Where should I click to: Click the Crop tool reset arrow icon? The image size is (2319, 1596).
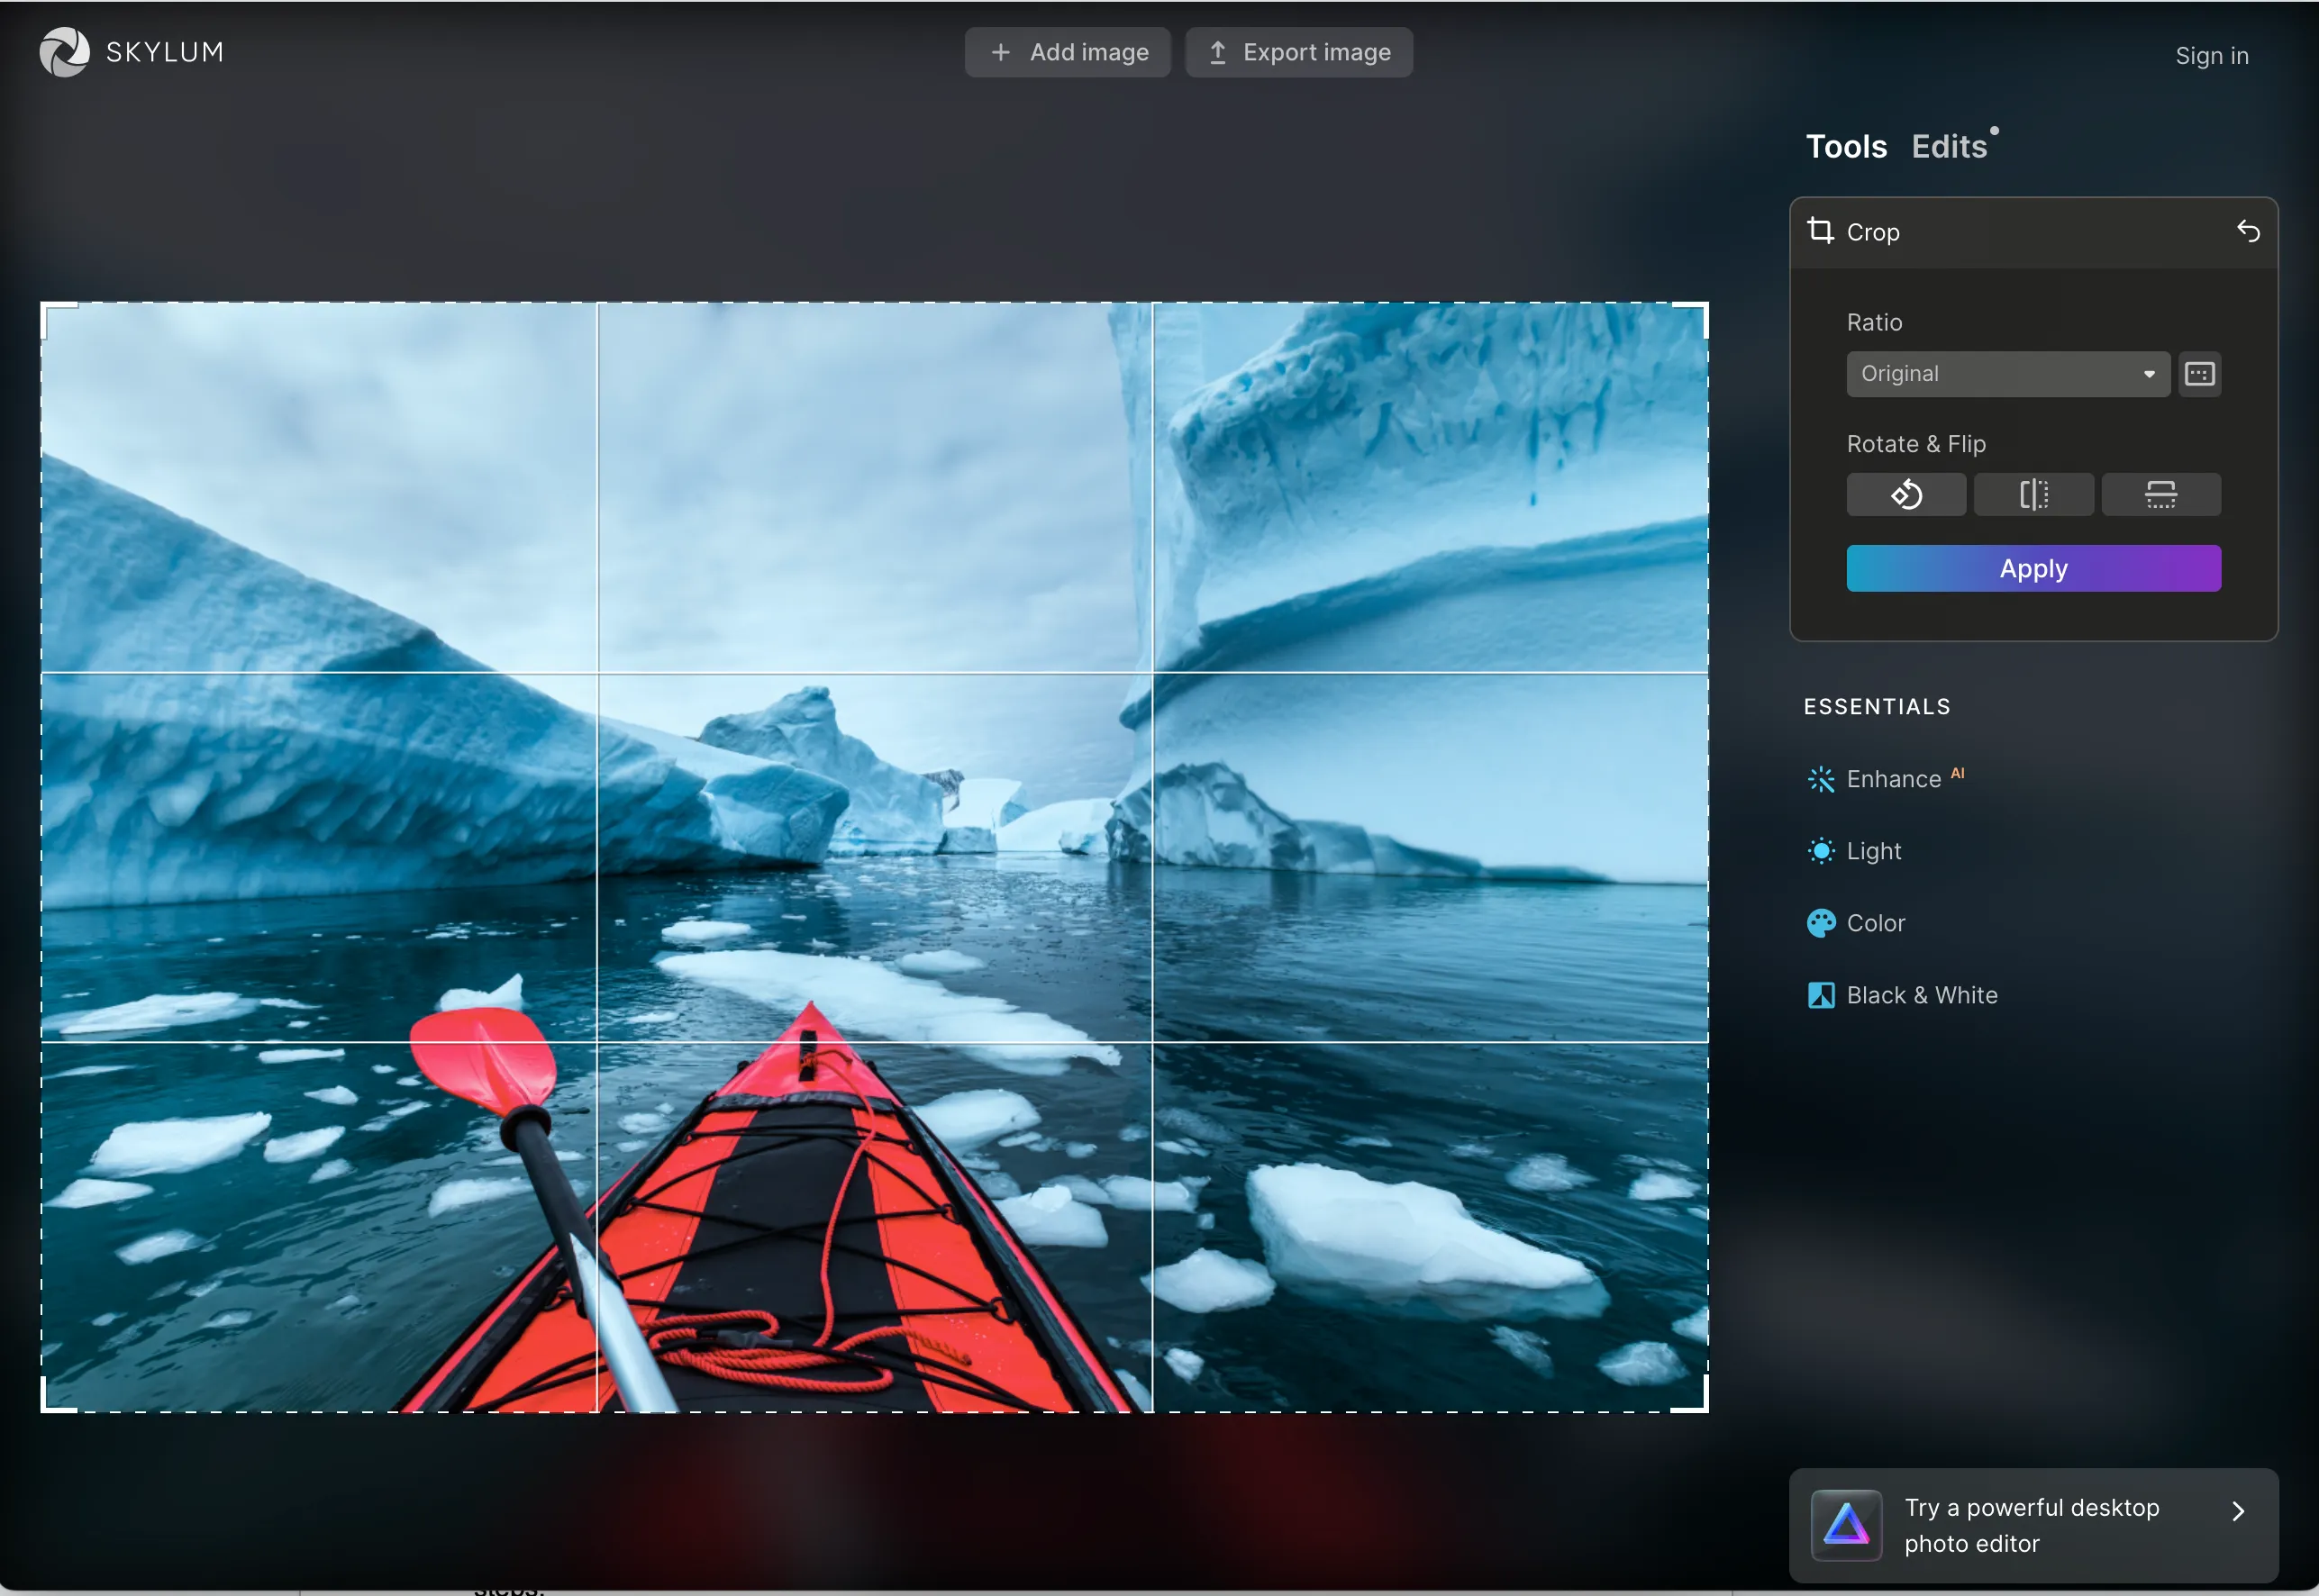(2248, 232)
